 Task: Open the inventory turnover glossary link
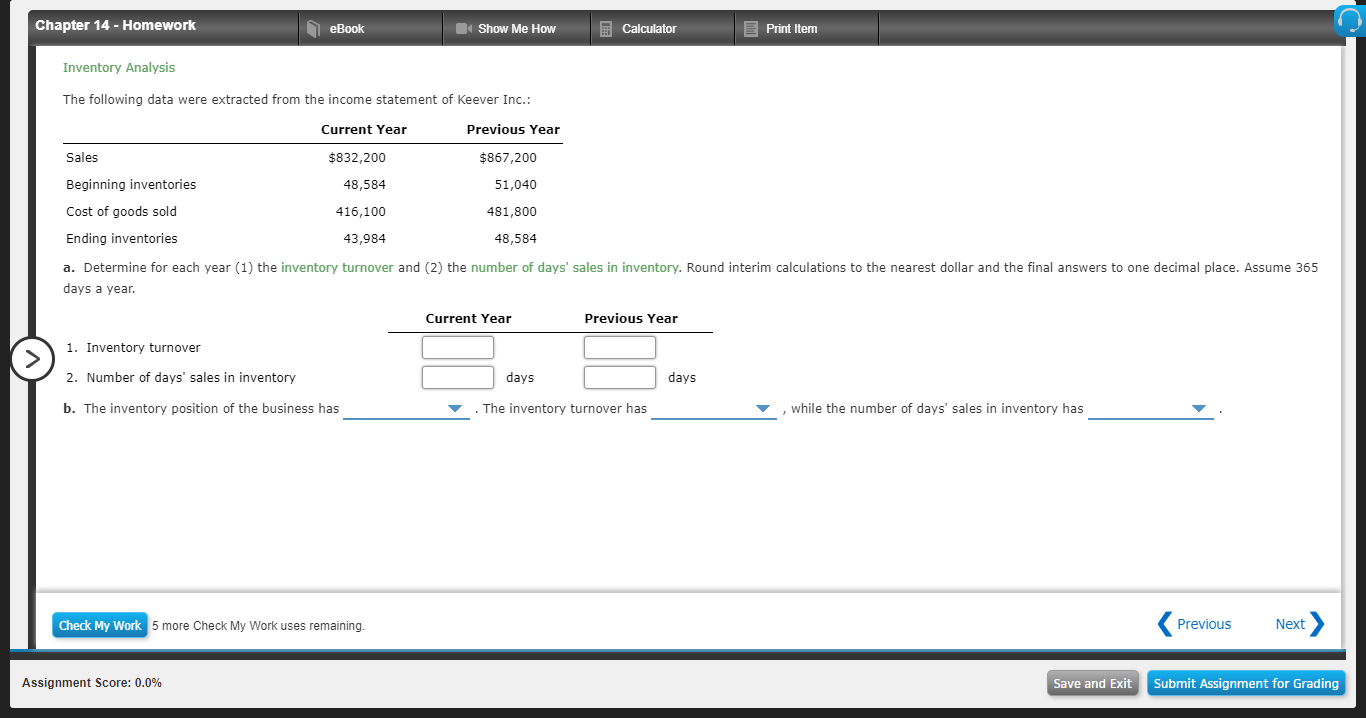click(x=338, y=267)
